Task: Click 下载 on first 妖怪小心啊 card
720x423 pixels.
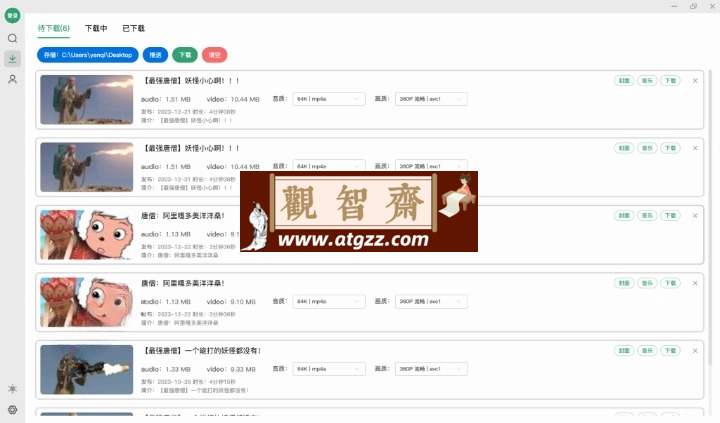Action: click(670, 81)
